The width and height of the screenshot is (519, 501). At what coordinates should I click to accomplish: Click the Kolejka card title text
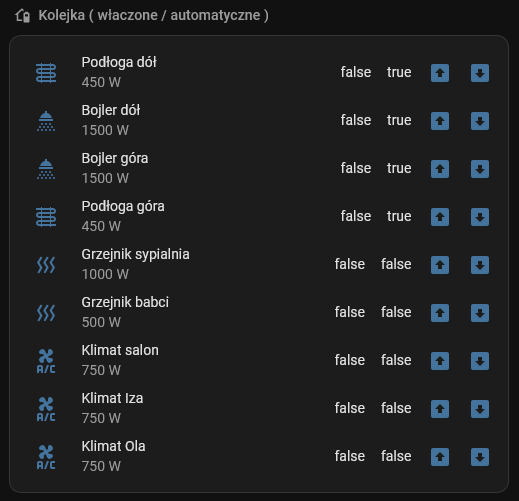point(153,15)
